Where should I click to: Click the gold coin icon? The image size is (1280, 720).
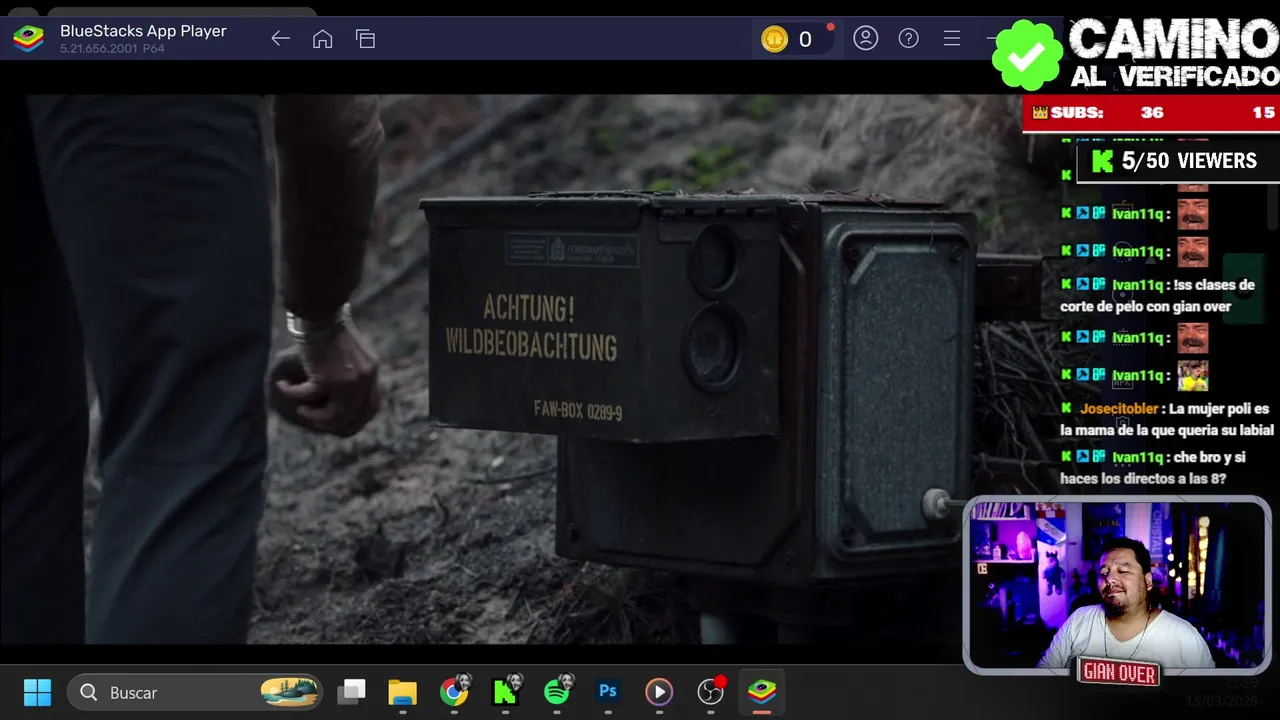pyautogui.click(x=774, y=39)
